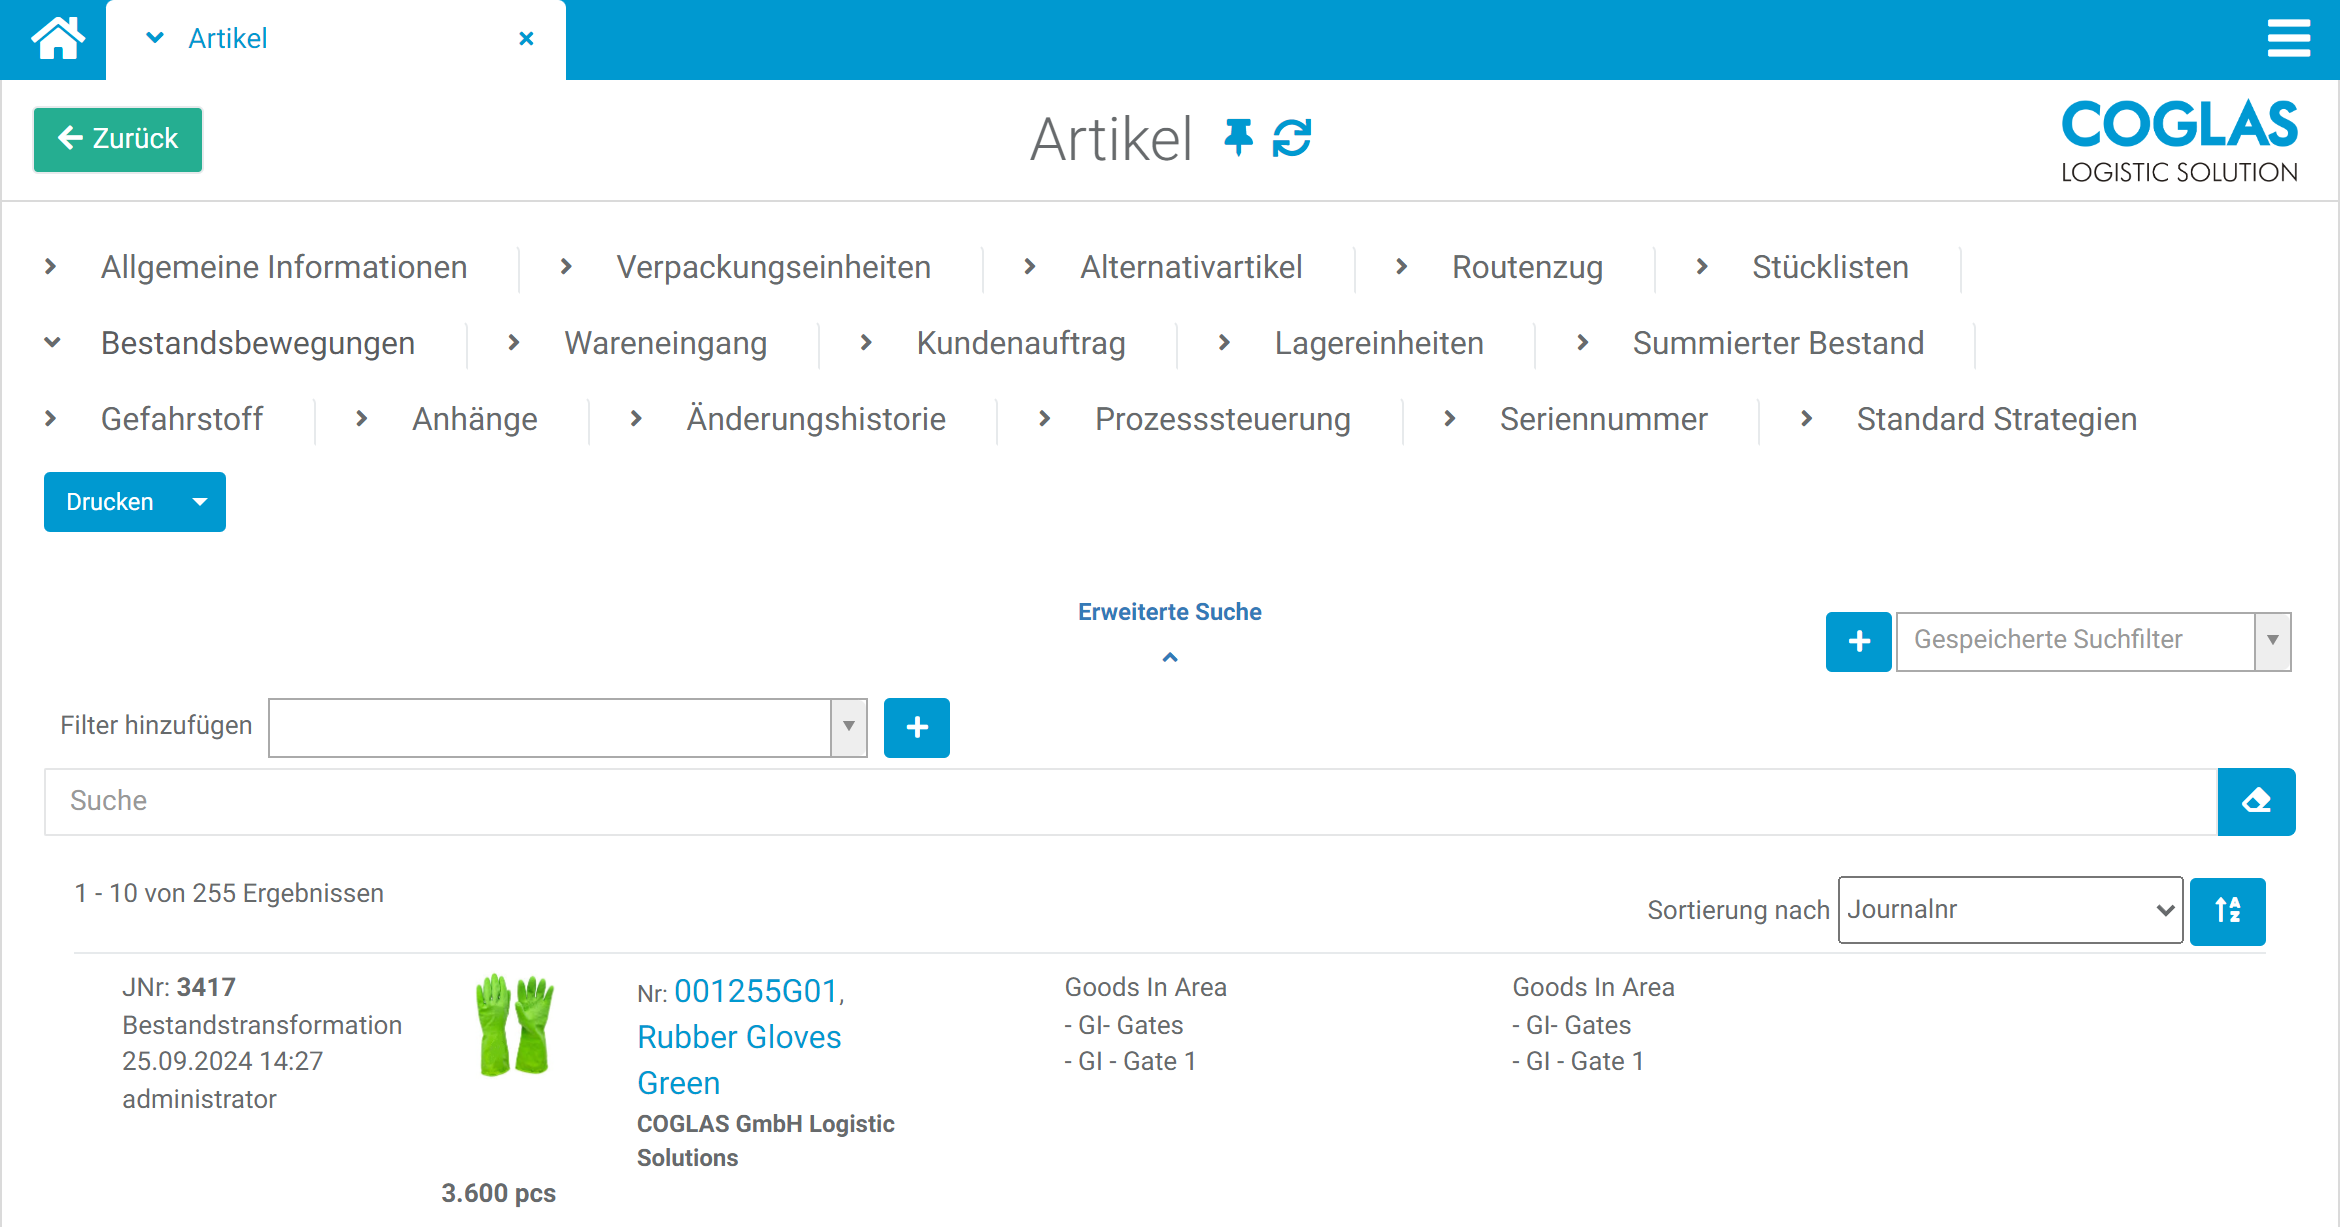Viewport: 2340px width, 1227px height.
Task: Click the Zurück button
Action: click(x=117, y=139)
